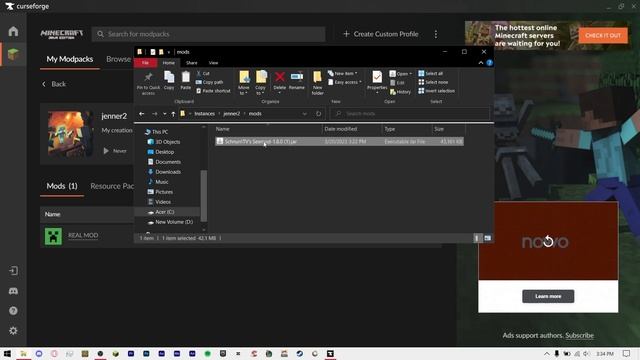Viewport: 640px width, 360px height.
Task: Click the CurseForge login icon in sidebar
Action: tap(13, 271)
